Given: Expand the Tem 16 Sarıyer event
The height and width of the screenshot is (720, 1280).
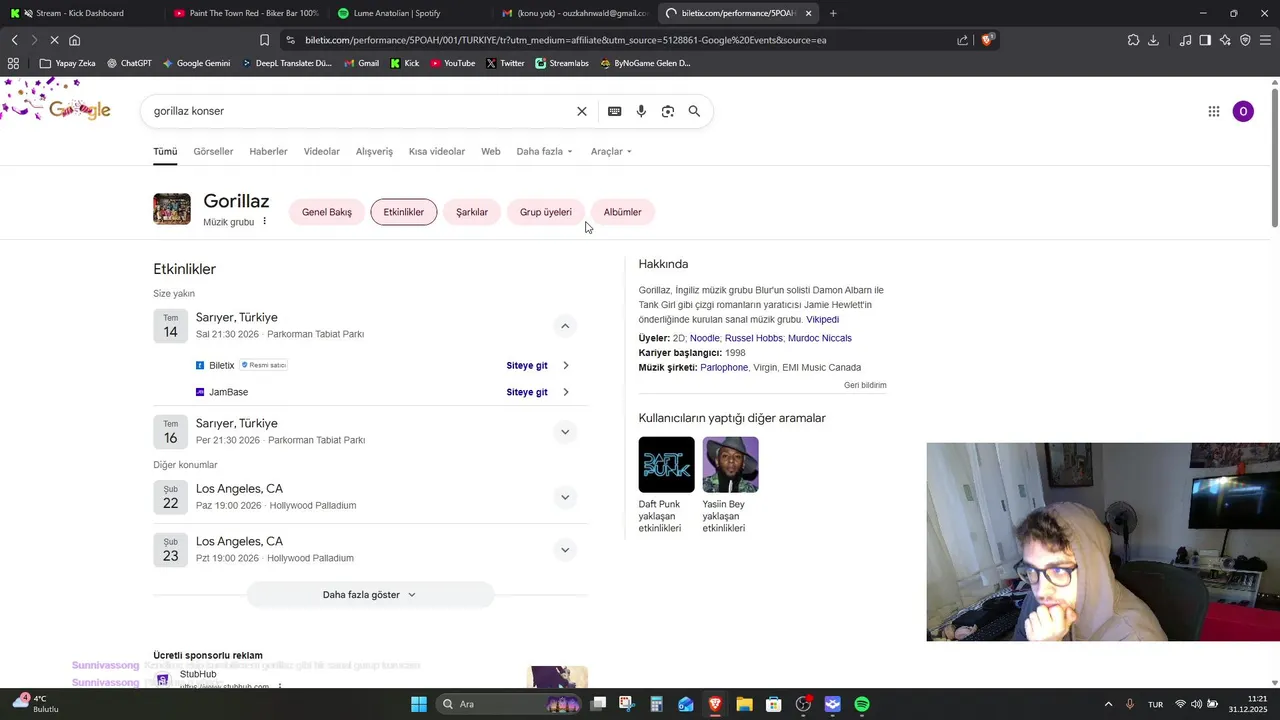Looking at the screenshot, I should [x=565, y=432].
